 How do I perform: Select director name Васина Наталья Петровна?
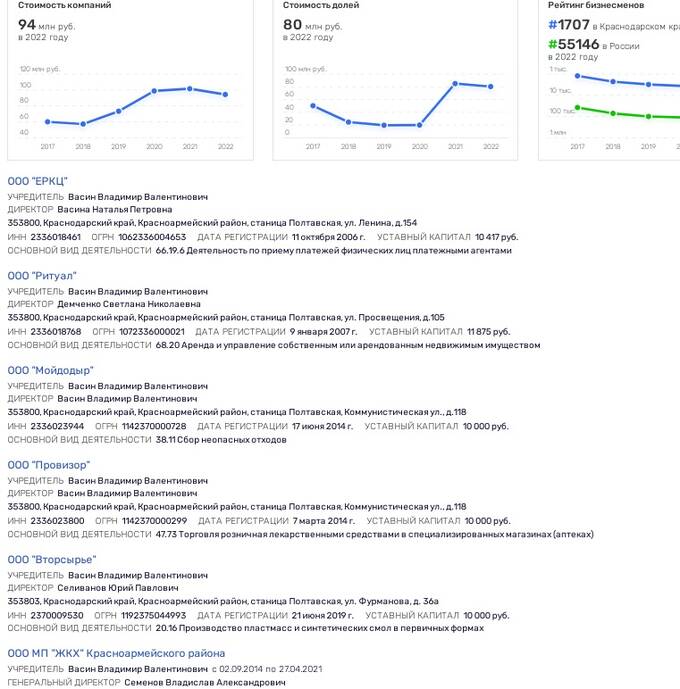coord(115,210)
